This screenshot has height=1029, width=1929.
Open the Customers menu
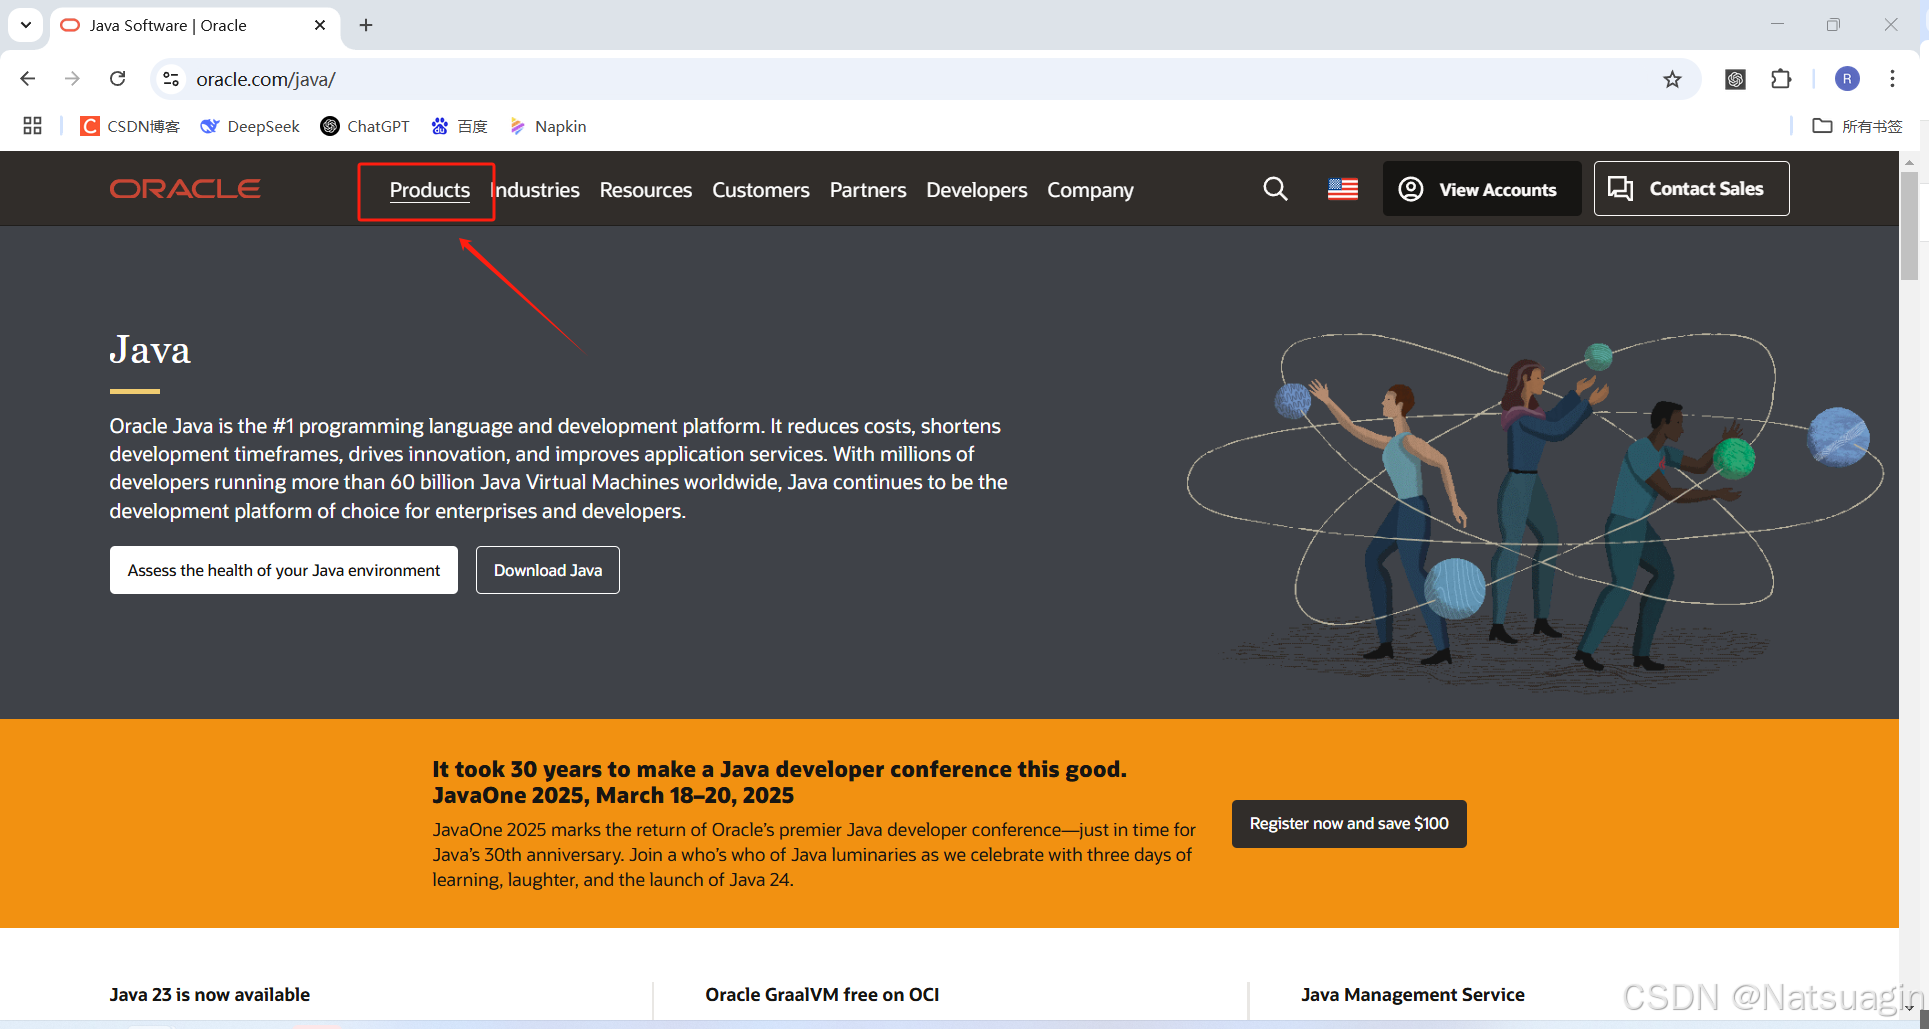(761, 190)
